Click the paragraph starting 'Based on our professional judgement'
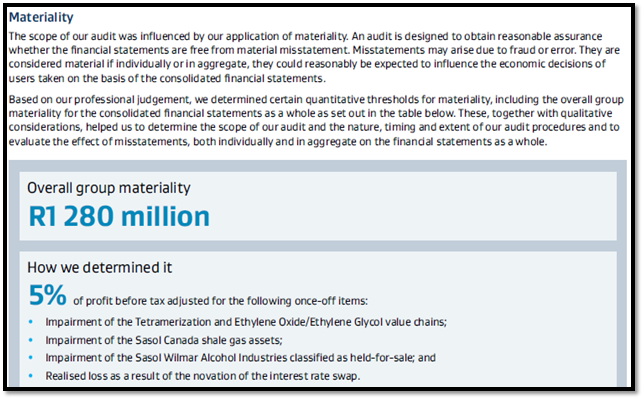The image size is (644, 400). tap(316, 120)
